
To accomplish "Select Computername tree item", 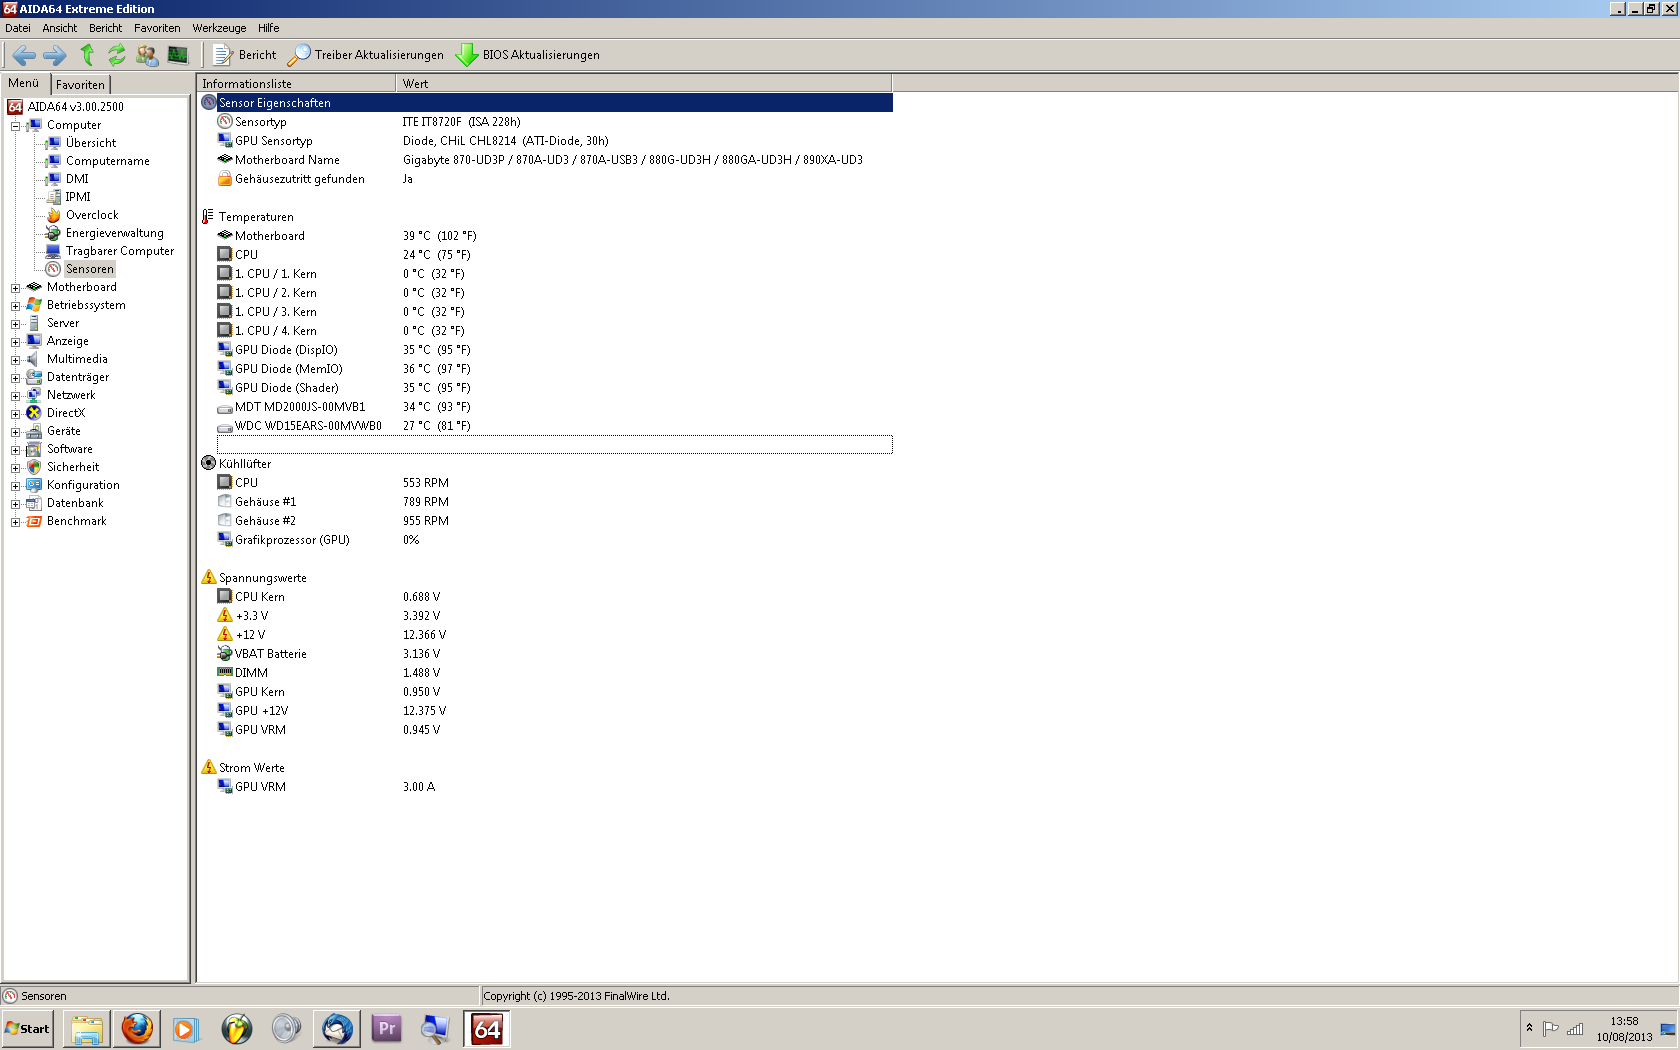I will pos(107,161).
